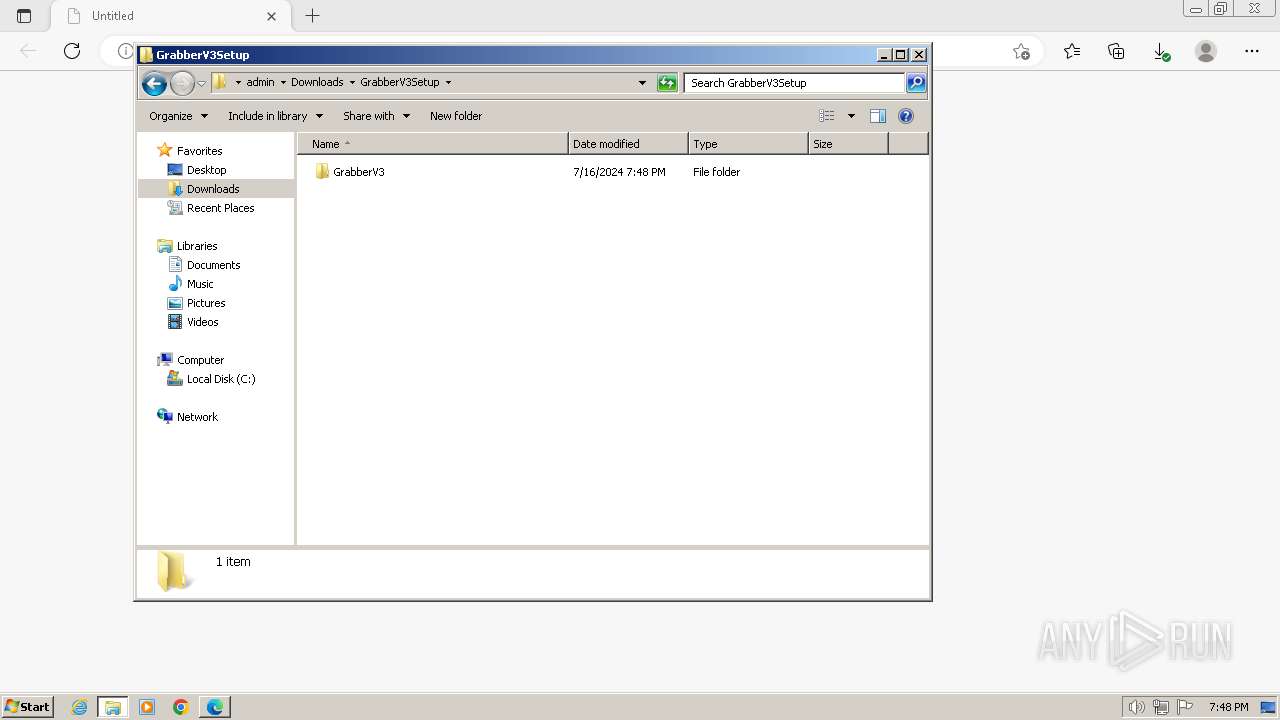This screenshot has width=1280, height=720.
Task: Open the Organize menu
Action: click(x=178, y=116)
